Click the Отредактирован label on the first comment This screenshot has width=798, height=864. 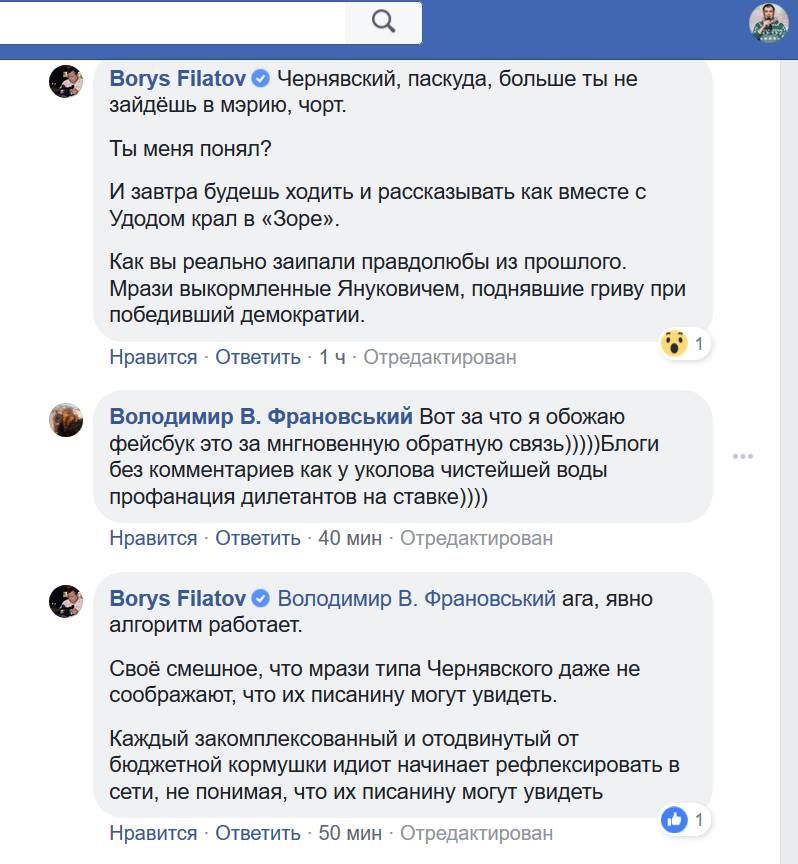tap(441, 357)
